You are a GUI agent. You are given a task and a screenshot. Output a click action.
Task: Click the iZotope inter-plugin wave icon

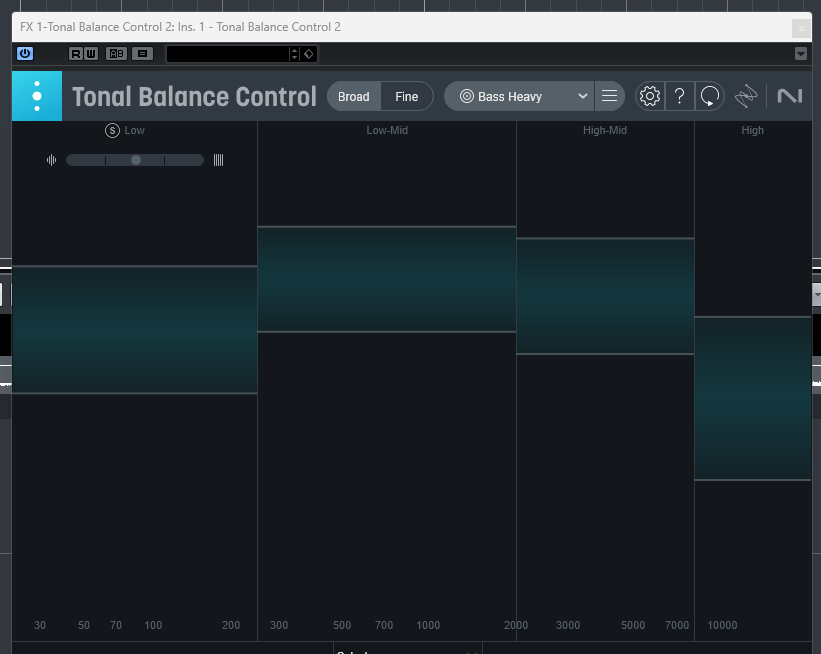coord(746,96)
